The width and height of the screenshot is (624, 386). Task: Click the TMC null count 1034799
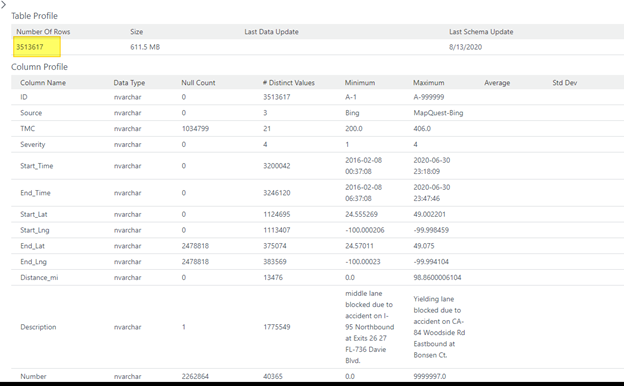[x=195, y=129]
